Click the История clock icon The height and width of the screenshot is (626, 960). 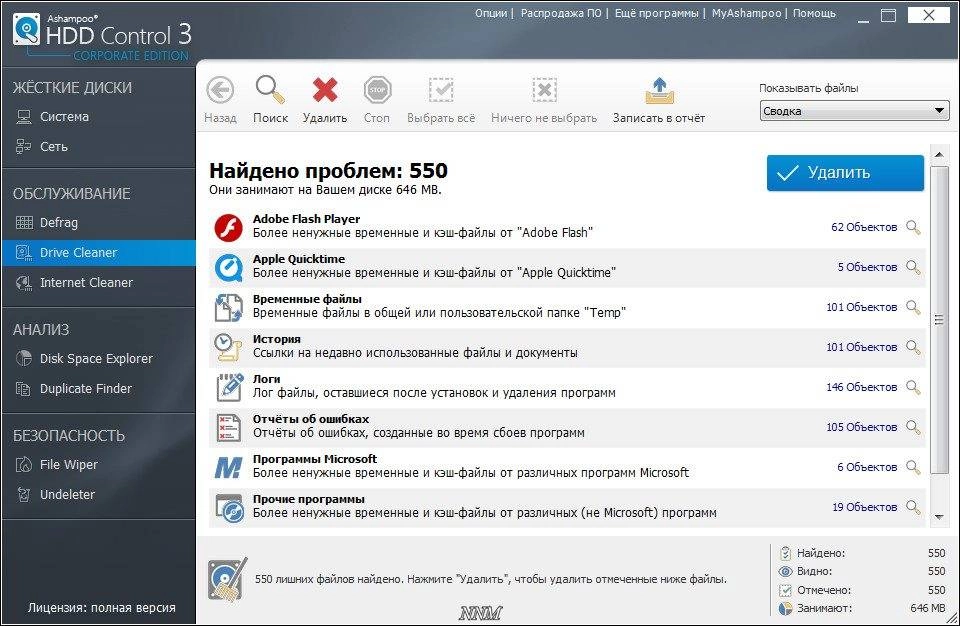point(228,347)
